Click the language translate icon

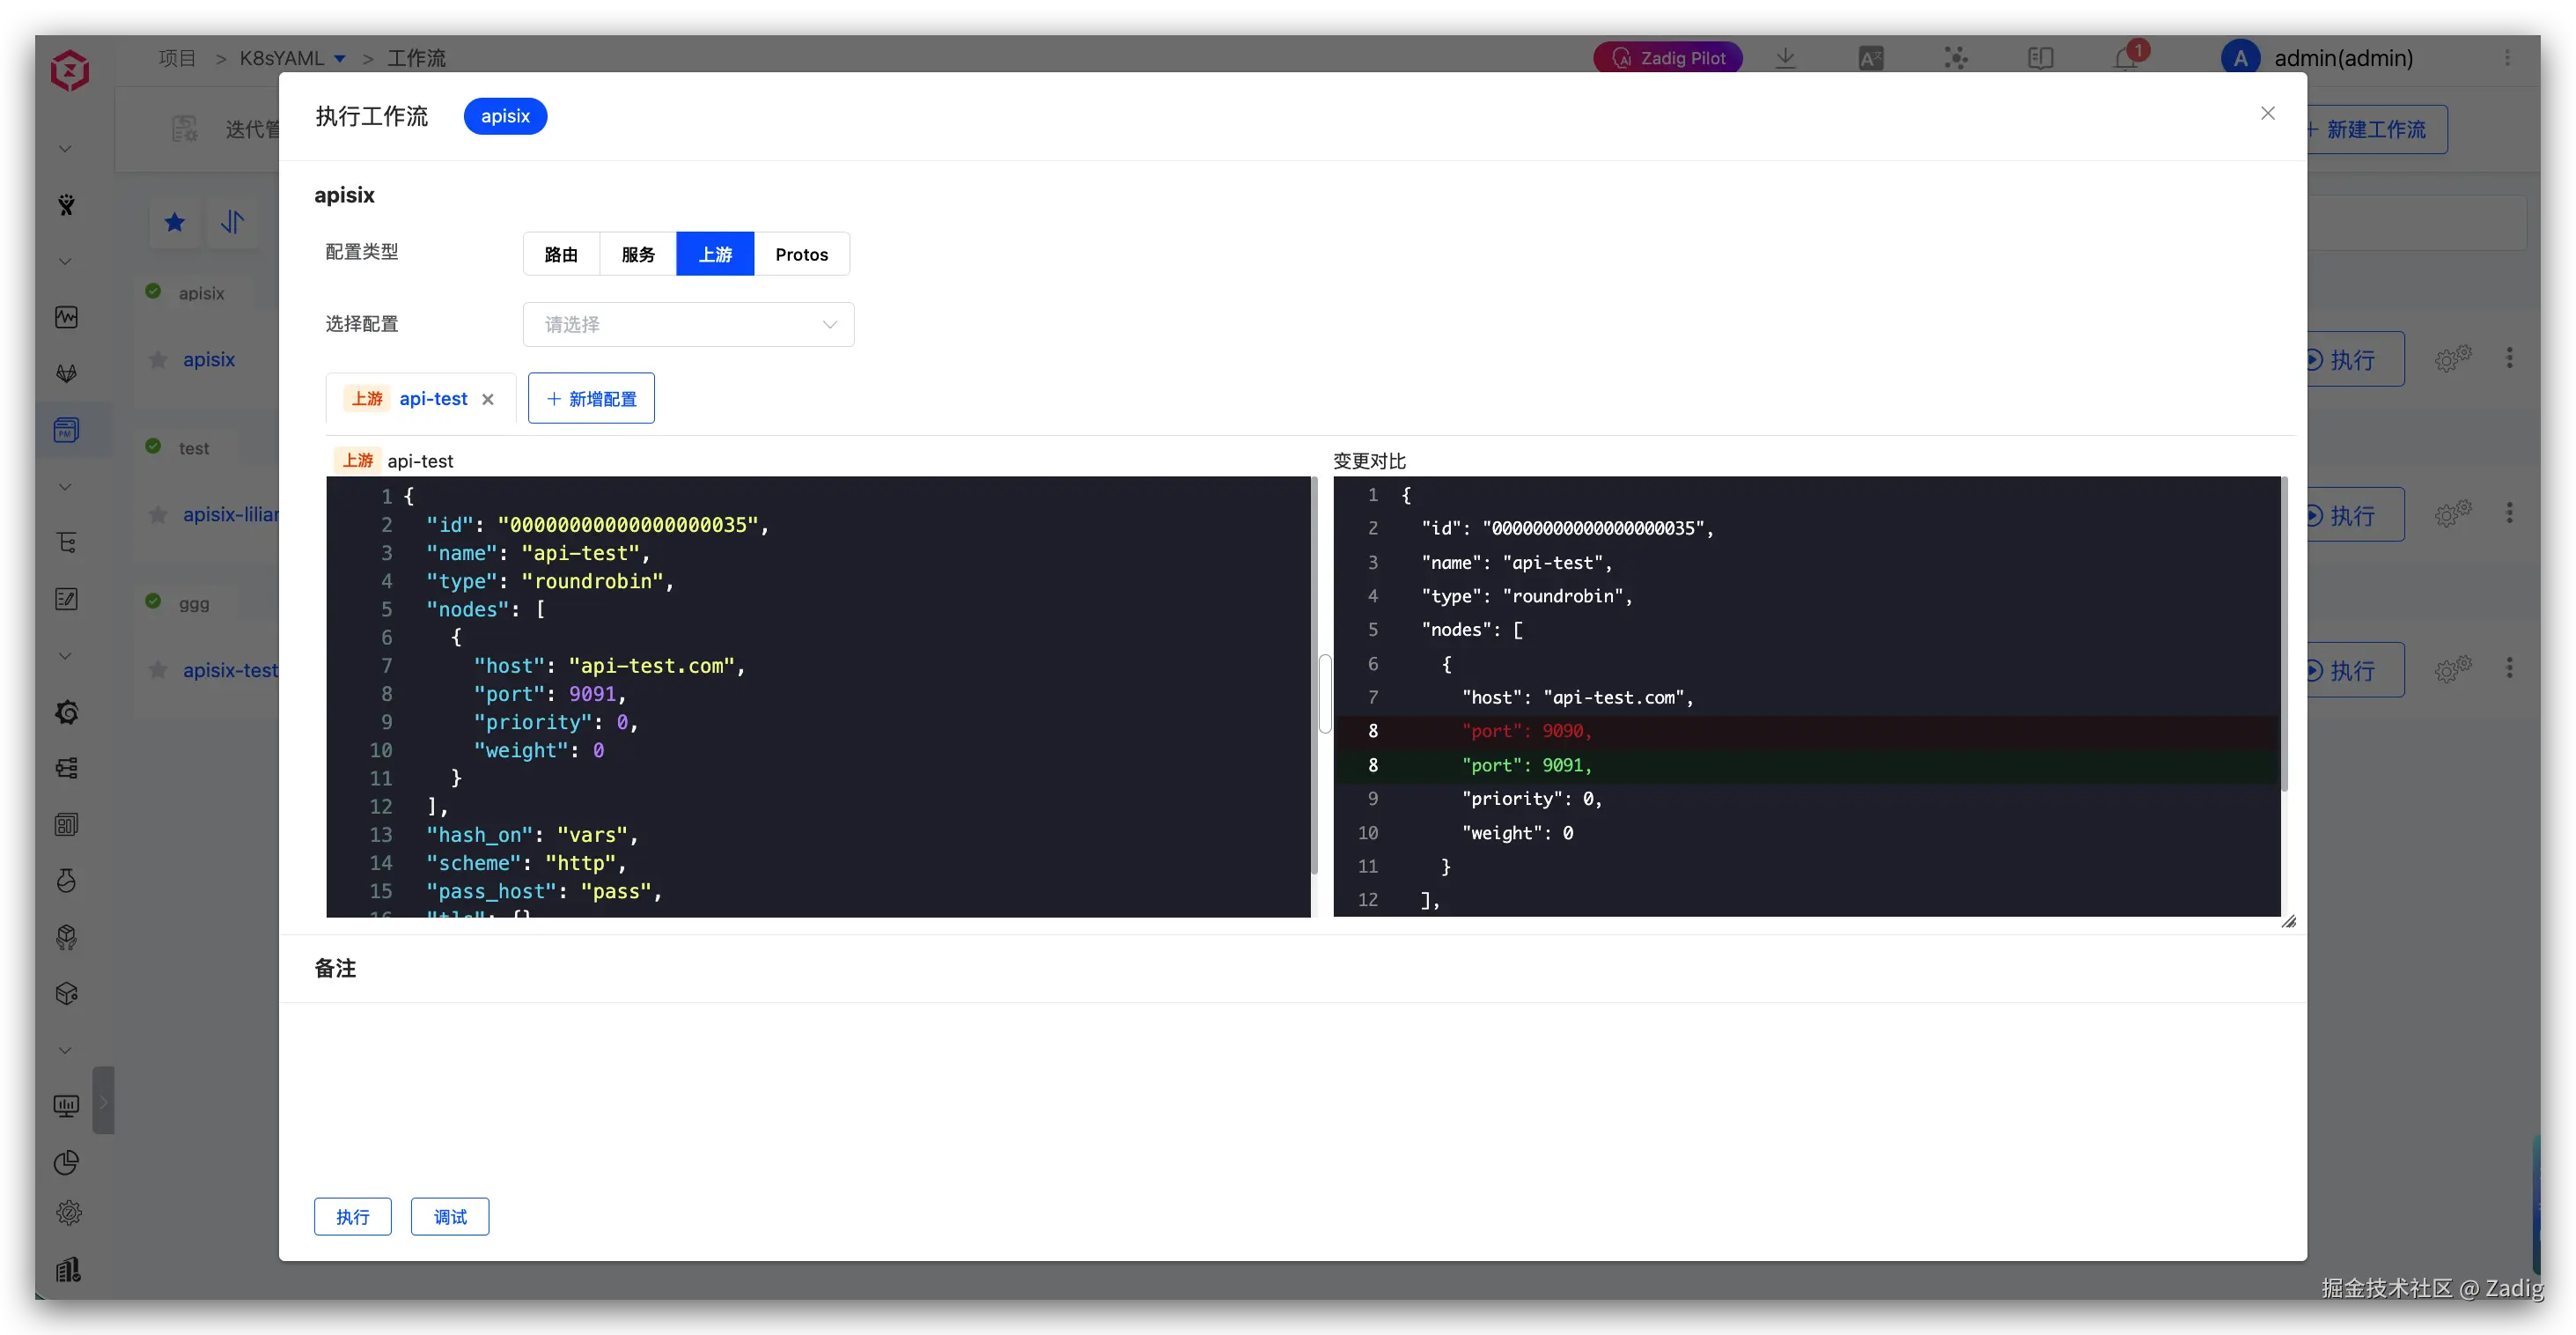point(1871,59)
